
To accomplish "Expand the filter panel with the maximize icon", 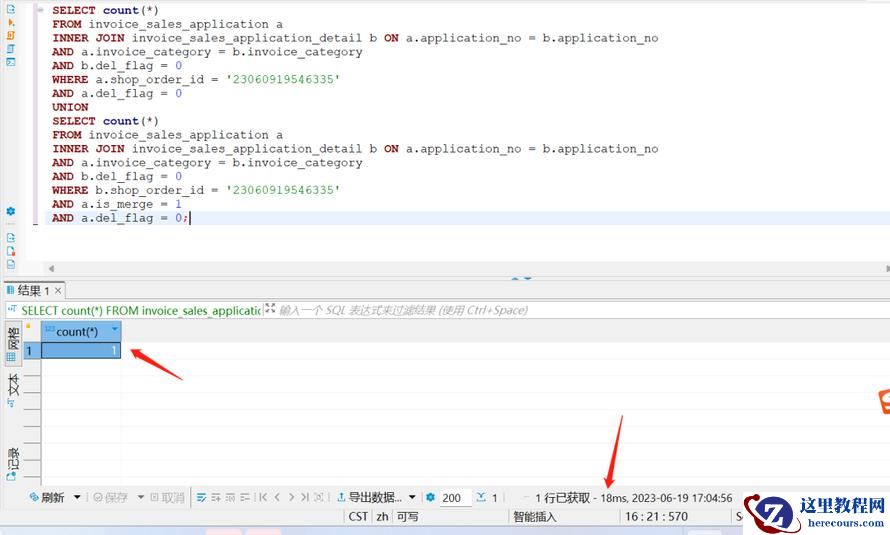I will 270,308.
